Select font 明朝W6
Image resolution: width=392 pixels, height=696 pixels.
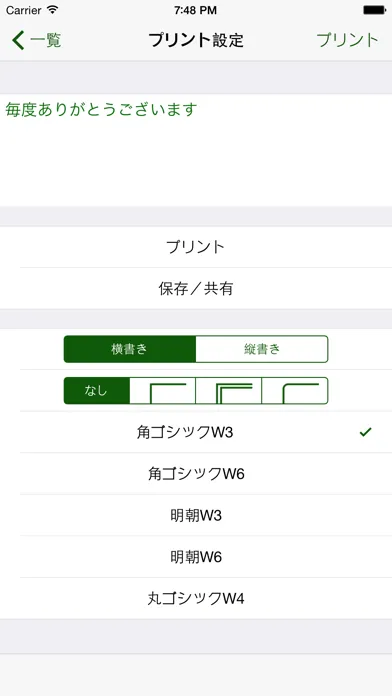[196, 557]
